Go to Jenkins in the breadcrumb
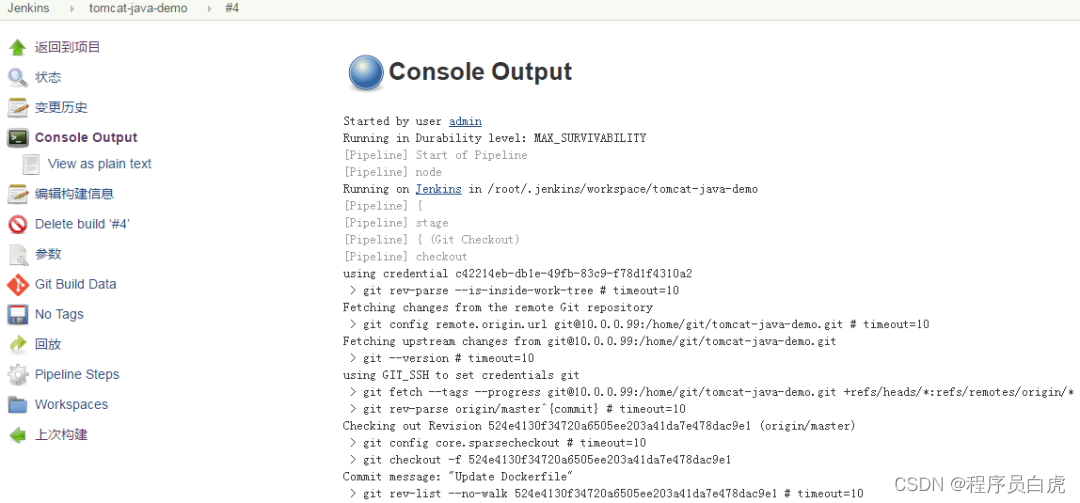This screenshot has width=1080, height=503. click(x=28, y=8)
